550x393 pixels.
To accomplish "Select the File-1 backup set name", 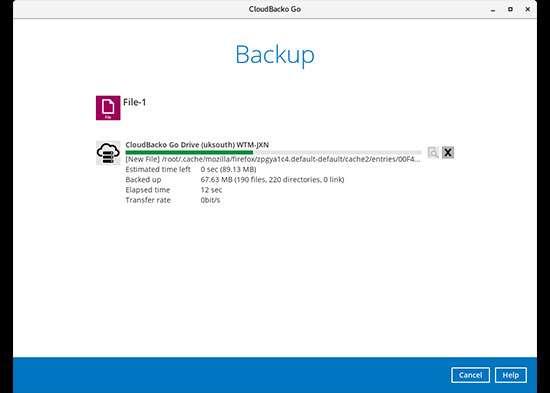I will [x=134, y=102].
